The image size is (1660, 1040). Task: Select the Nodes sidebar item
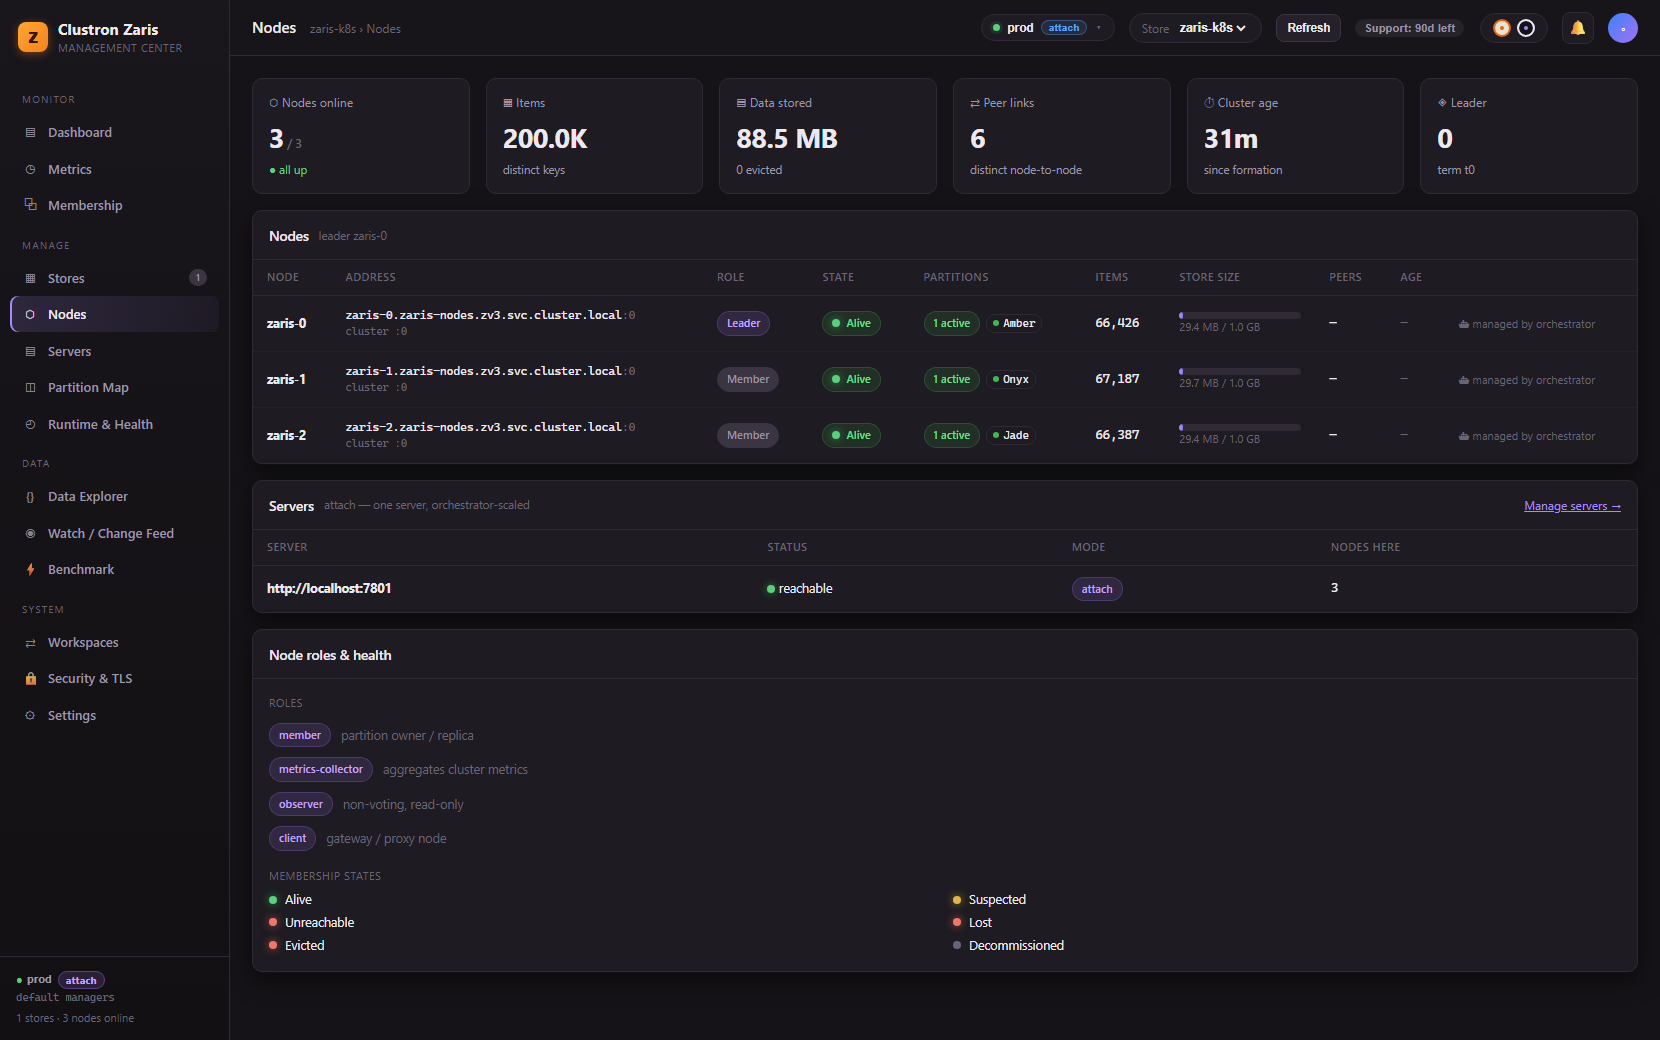coord(114,315)
